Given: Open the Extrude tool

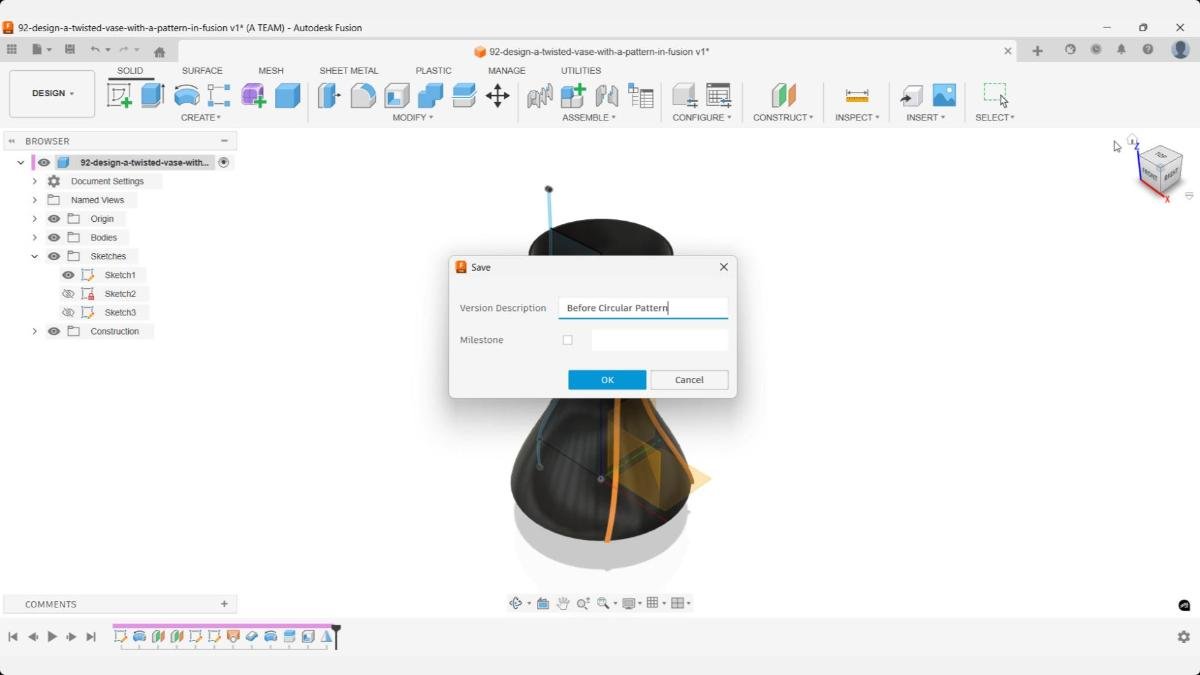Looking at the screenshot, I should (x=151, y=95).
